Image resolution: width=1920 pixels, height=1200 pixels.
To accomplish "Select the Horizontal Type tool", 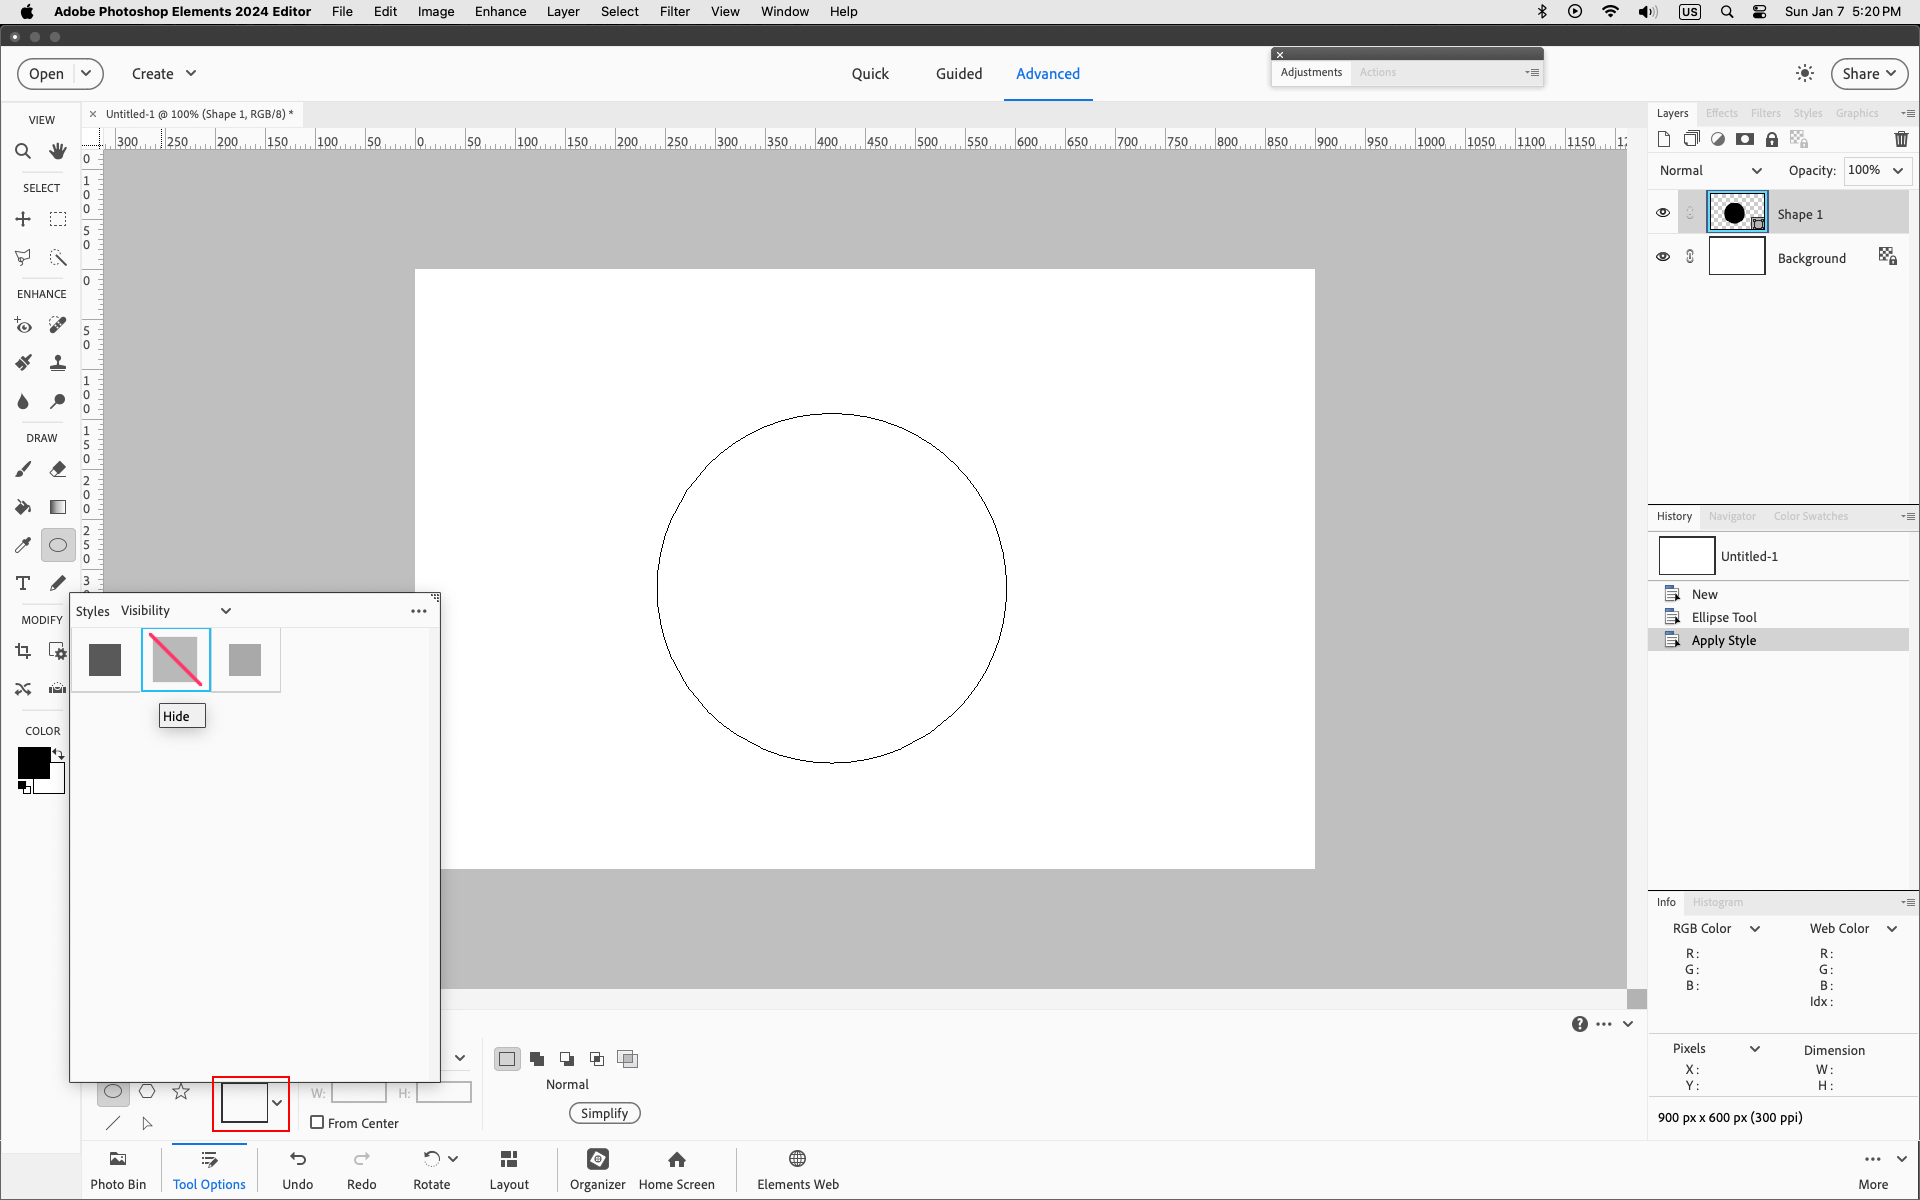I will [x=23, y=583].
